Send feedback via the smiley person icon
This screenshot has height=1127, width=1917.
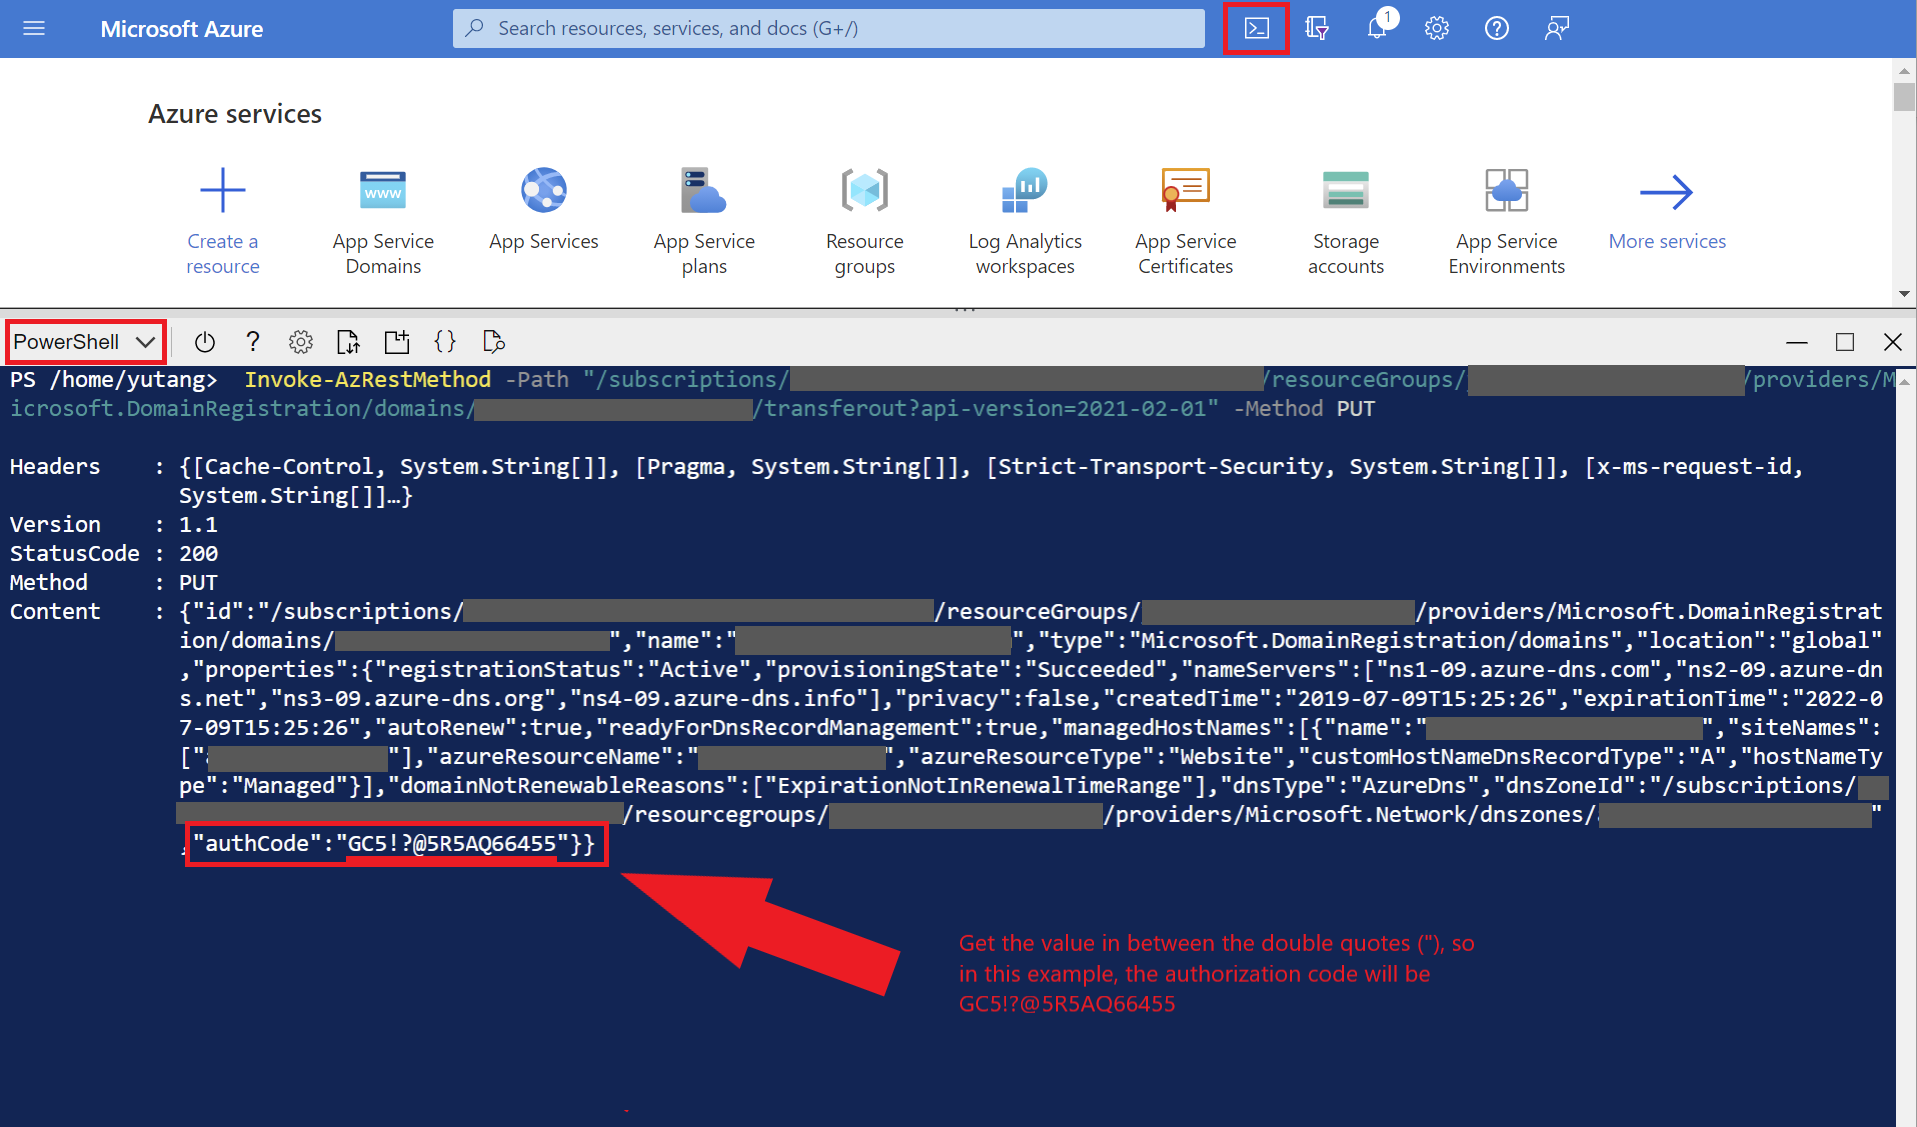1556,28
